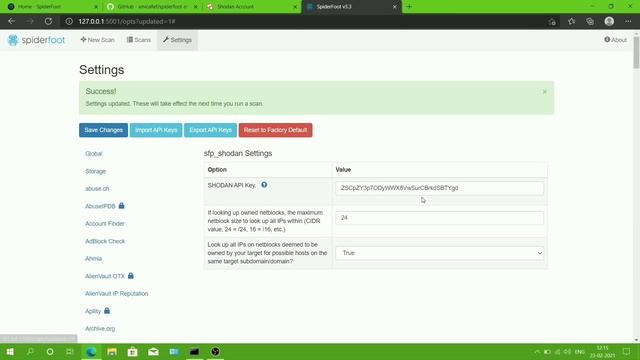Open notification center in system tray
640x360 pixels.
tap(627, 351)
